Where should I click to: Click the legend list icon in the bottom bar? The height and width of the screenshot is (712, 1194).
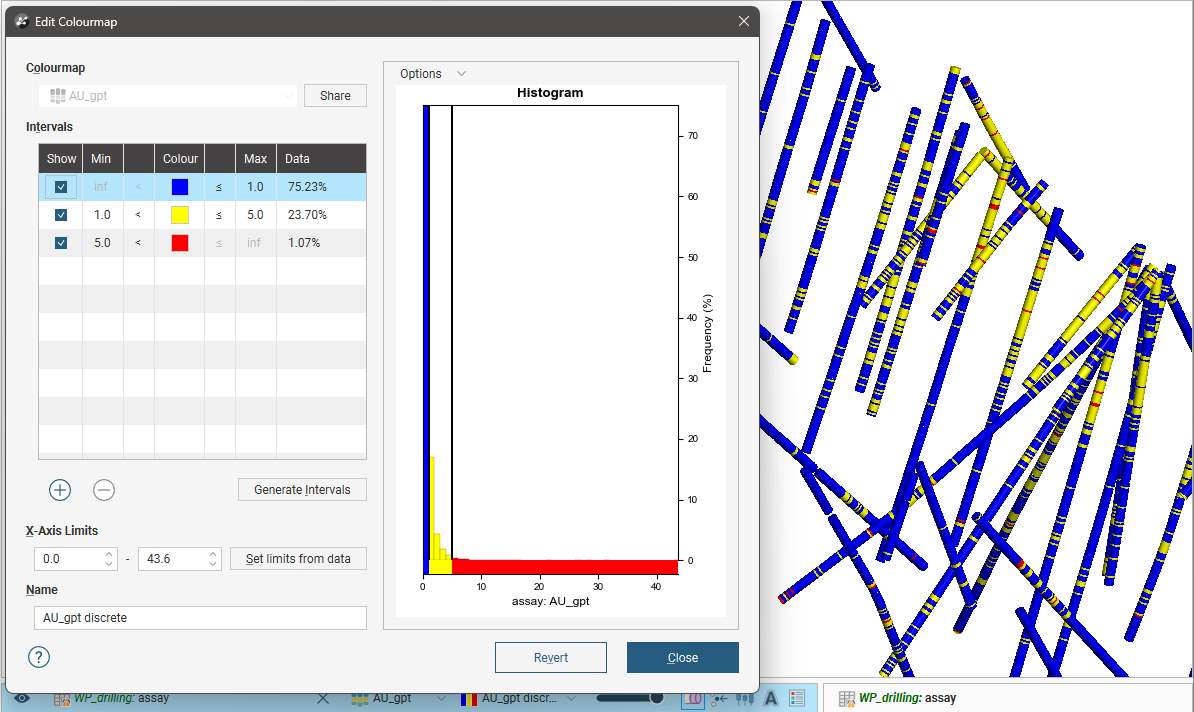click(x=797, y=698)
